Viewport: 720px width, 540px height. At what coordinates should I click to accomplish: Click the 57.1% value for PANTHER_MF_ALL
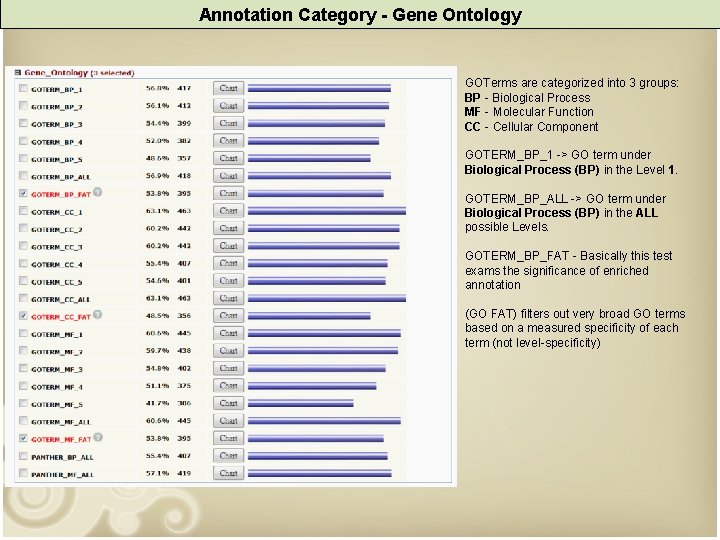pyautogui.click(x=158, y=473)
